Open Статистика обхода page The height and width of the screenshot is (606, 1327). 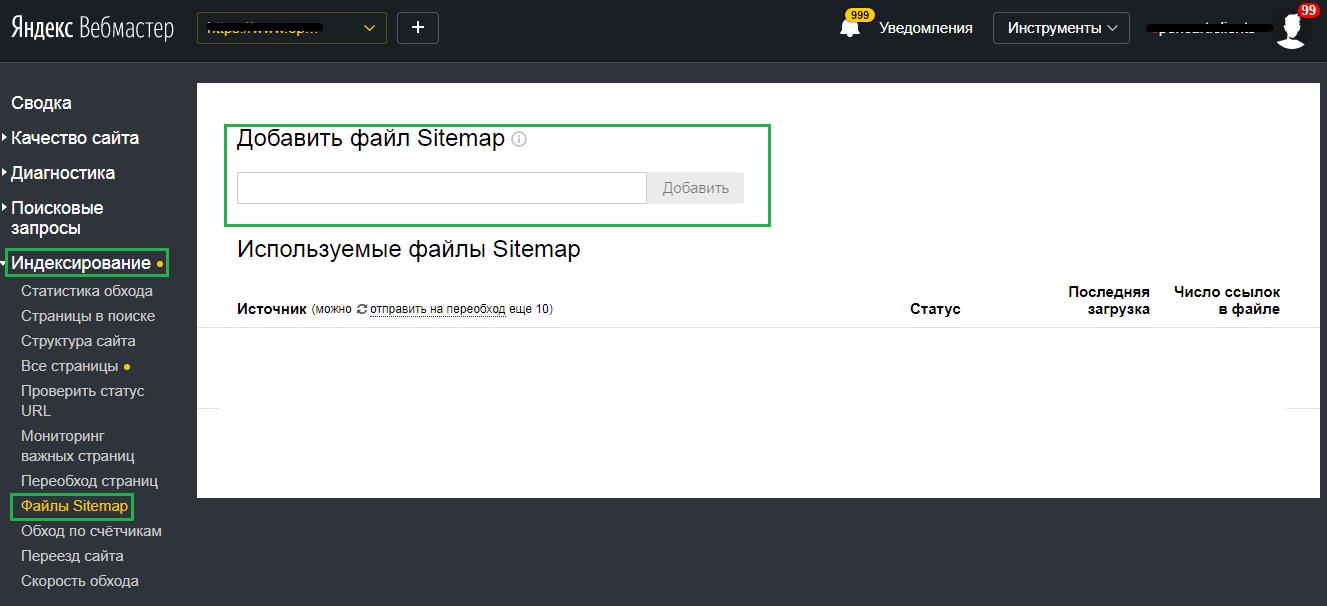(87, 291)
